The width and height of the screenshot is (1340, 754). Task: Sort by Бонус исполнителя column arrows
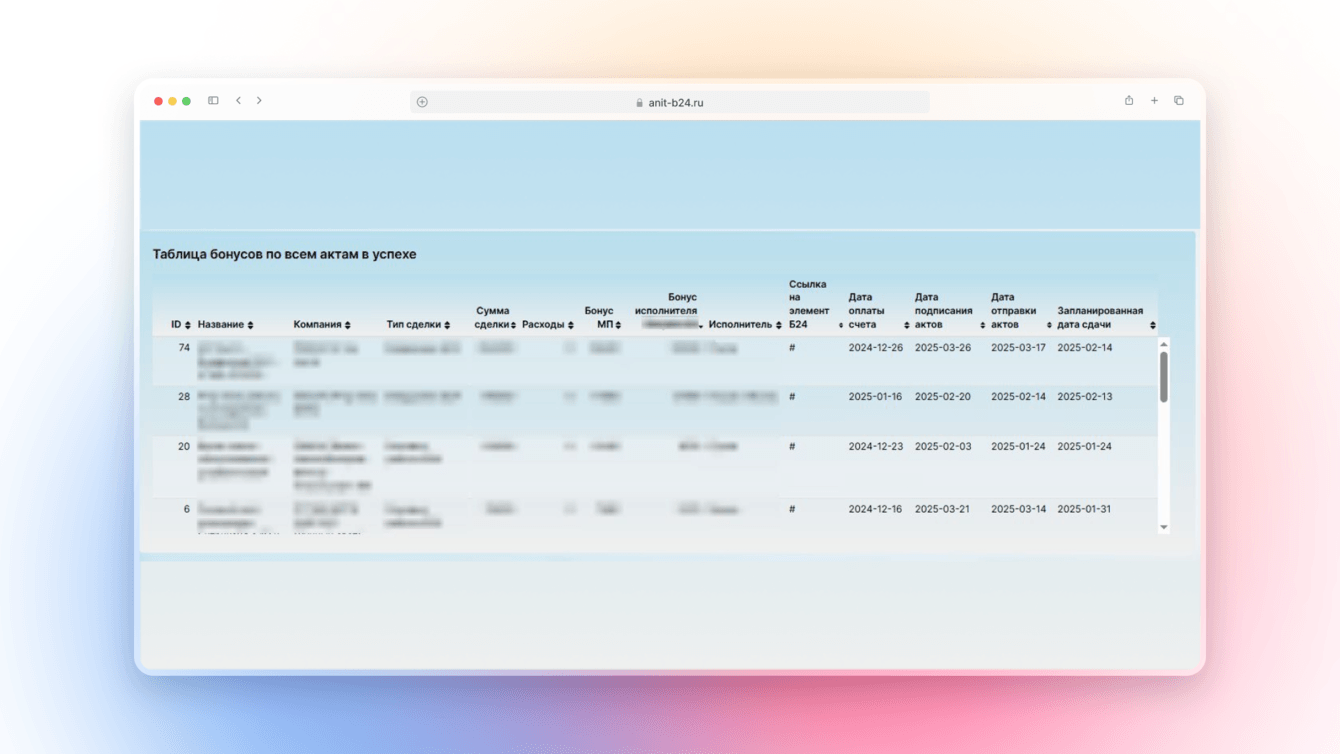pos(701,326)
